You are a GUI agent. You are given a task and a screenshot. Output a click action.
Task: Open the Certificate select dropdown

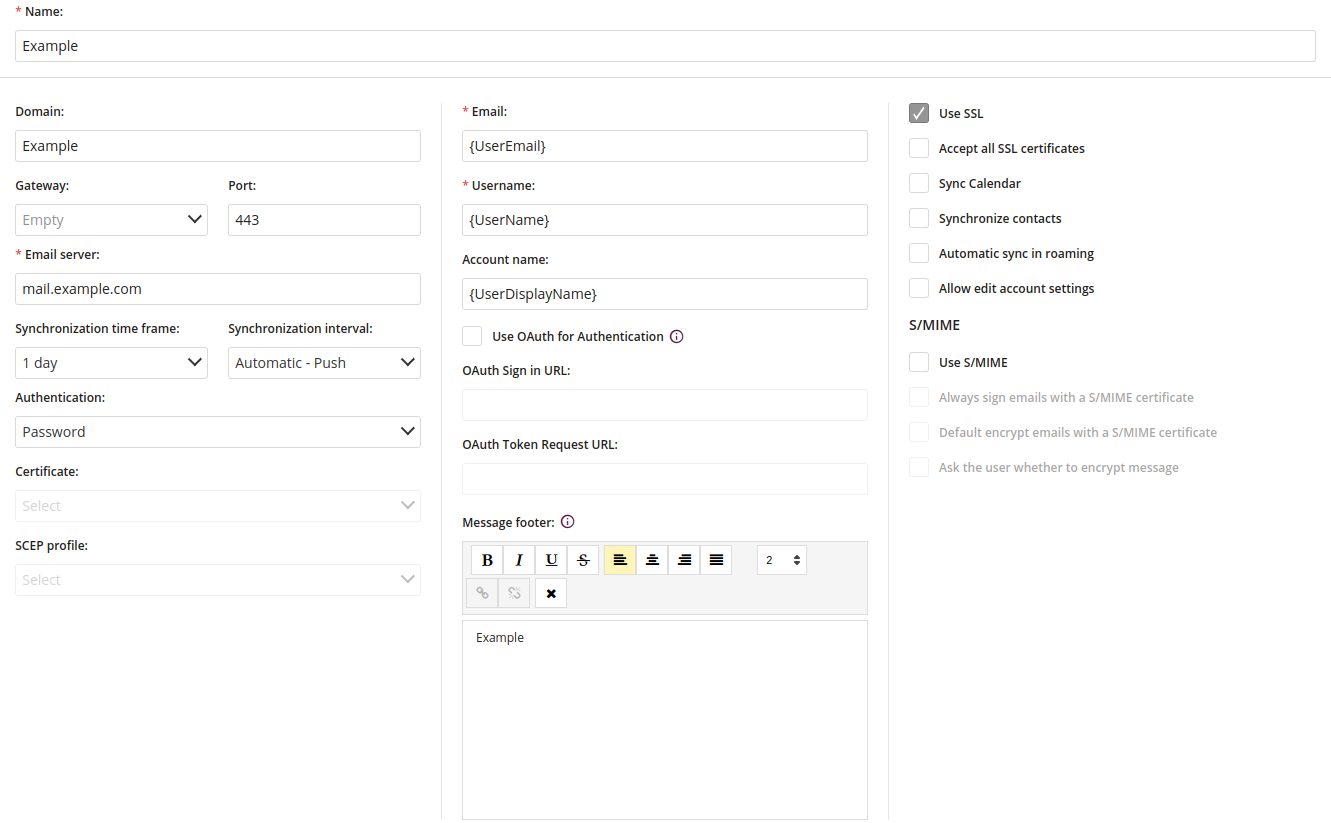(218, 506)
